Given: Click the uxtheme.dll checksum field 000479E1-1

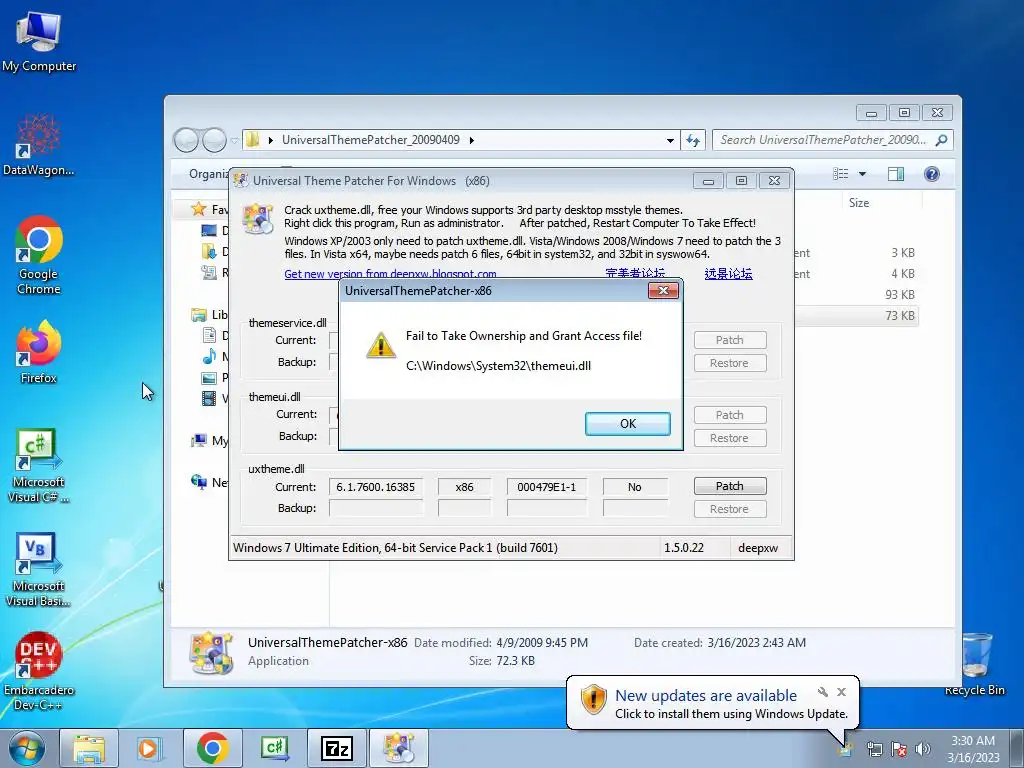Looking at the screenshot, I should [x=547, y=487].
